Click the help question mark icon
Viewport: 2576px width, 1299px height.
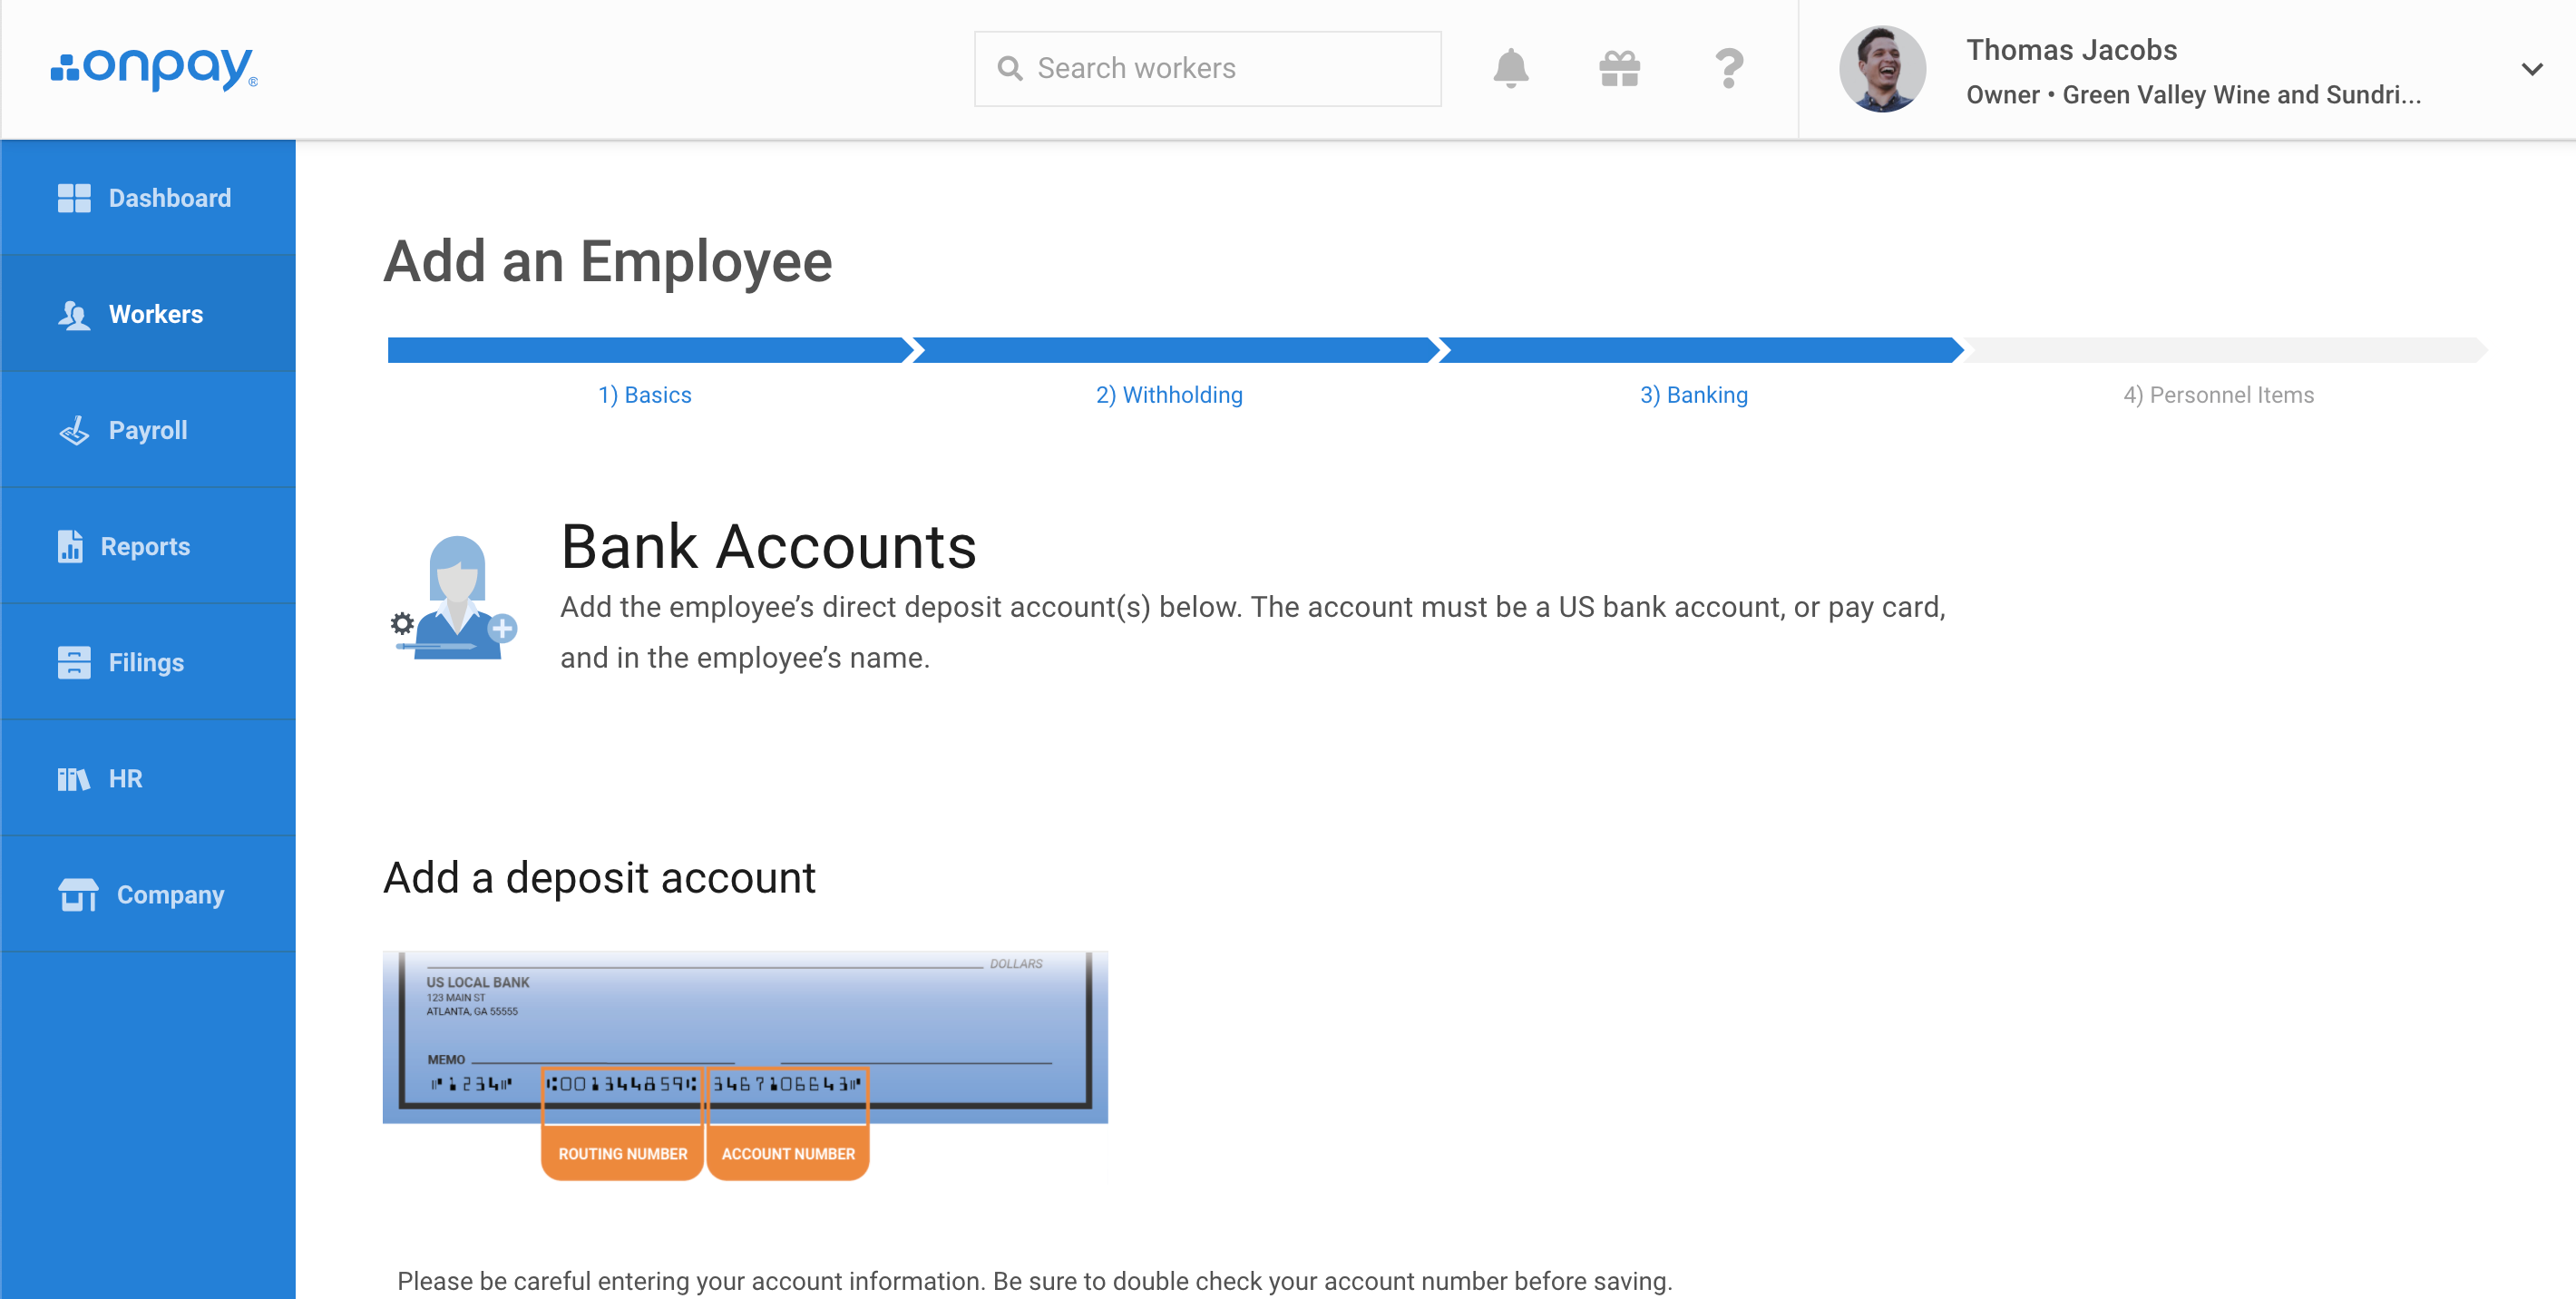tap(1728, 69)
